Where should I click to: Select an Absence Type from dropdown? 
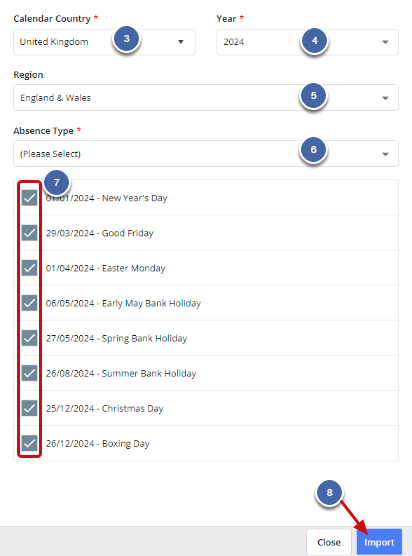pos(206,154)
